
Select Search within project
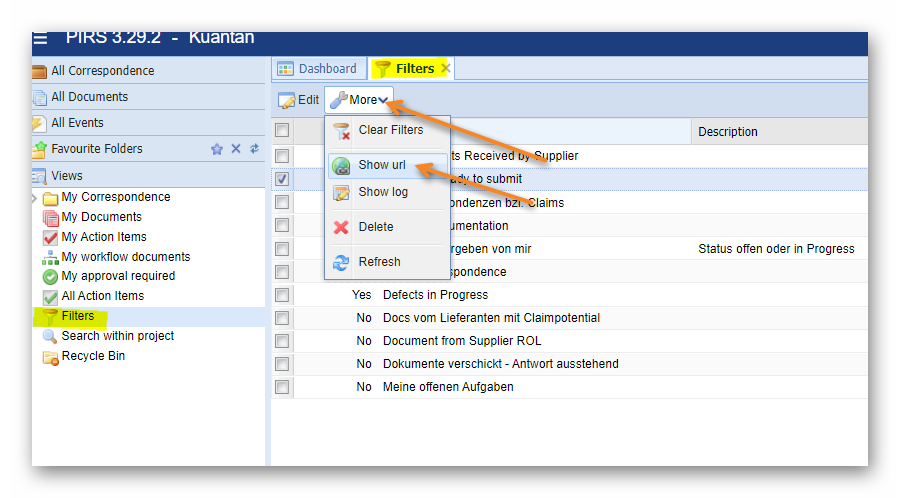click(x=117, y=336)
